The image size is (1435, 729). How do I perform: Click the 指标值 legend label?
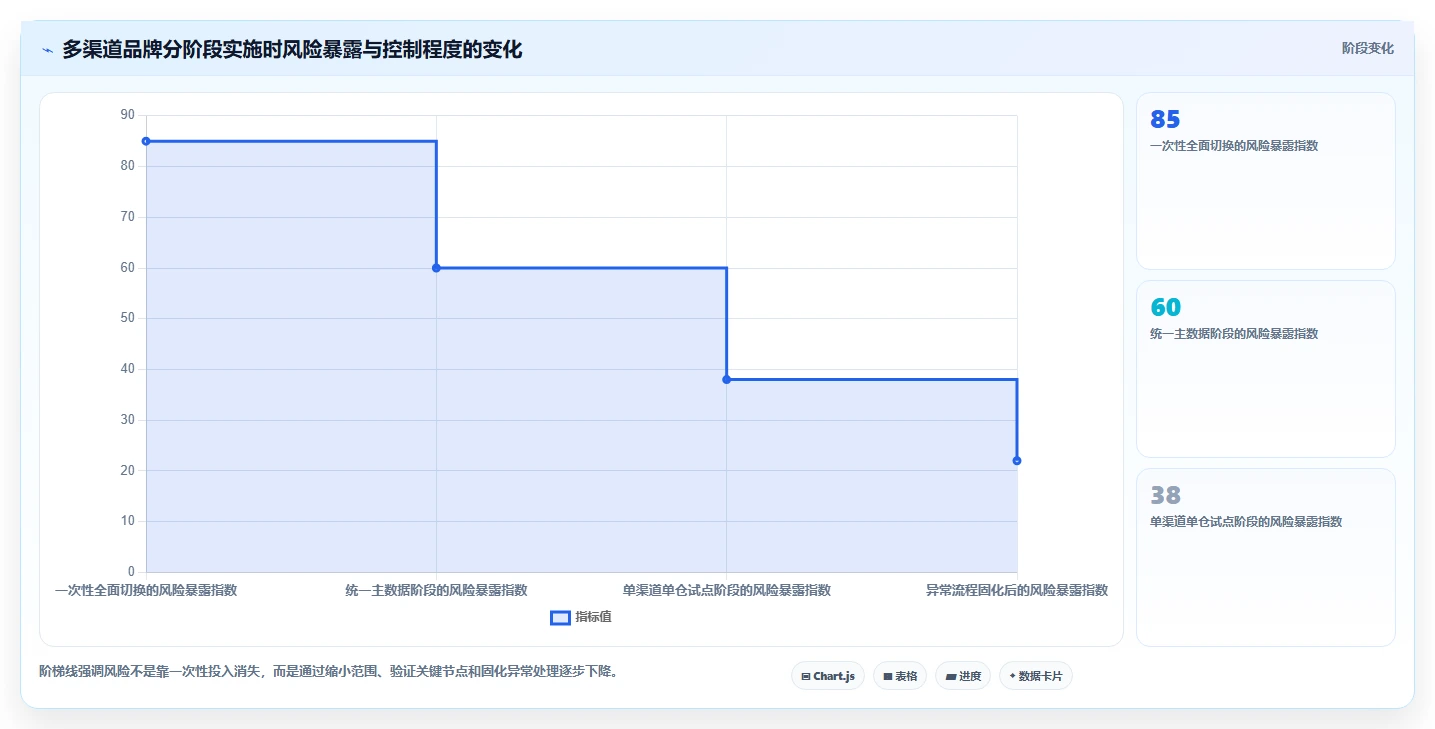pos(594,617)
